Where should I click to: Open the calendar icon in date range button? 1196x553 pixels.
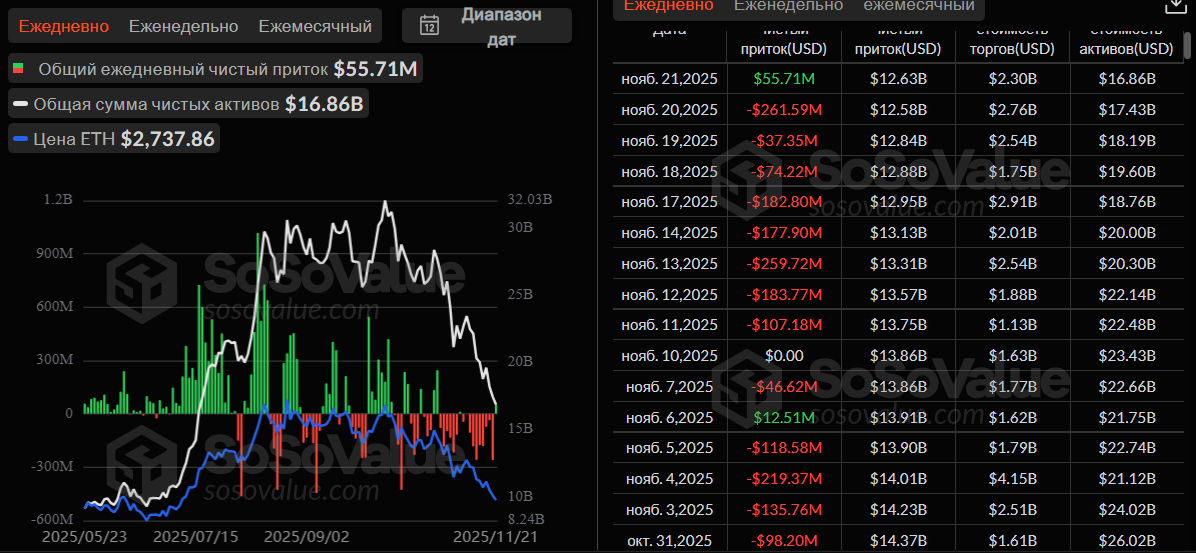pos(429,26)
